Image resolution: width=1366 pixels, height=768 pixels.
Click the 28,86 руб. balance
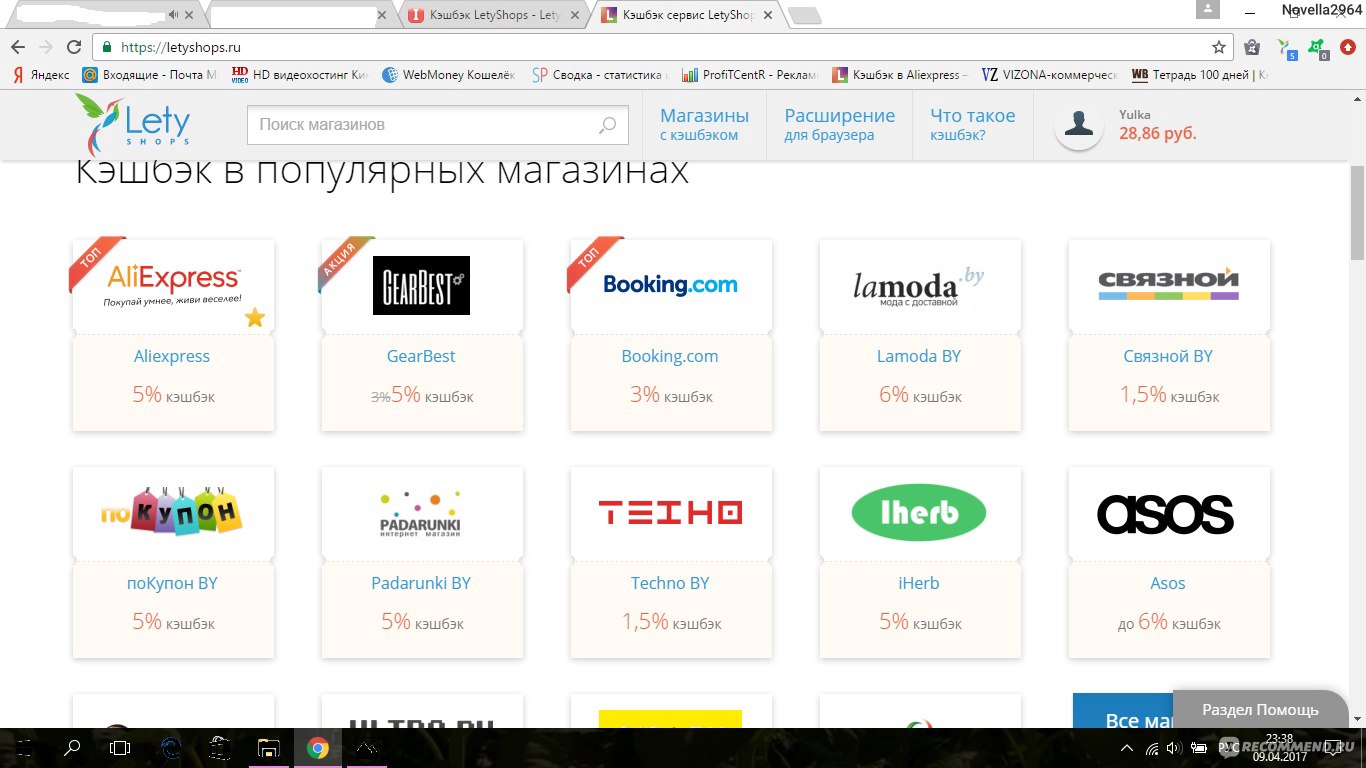point(1157,133)
